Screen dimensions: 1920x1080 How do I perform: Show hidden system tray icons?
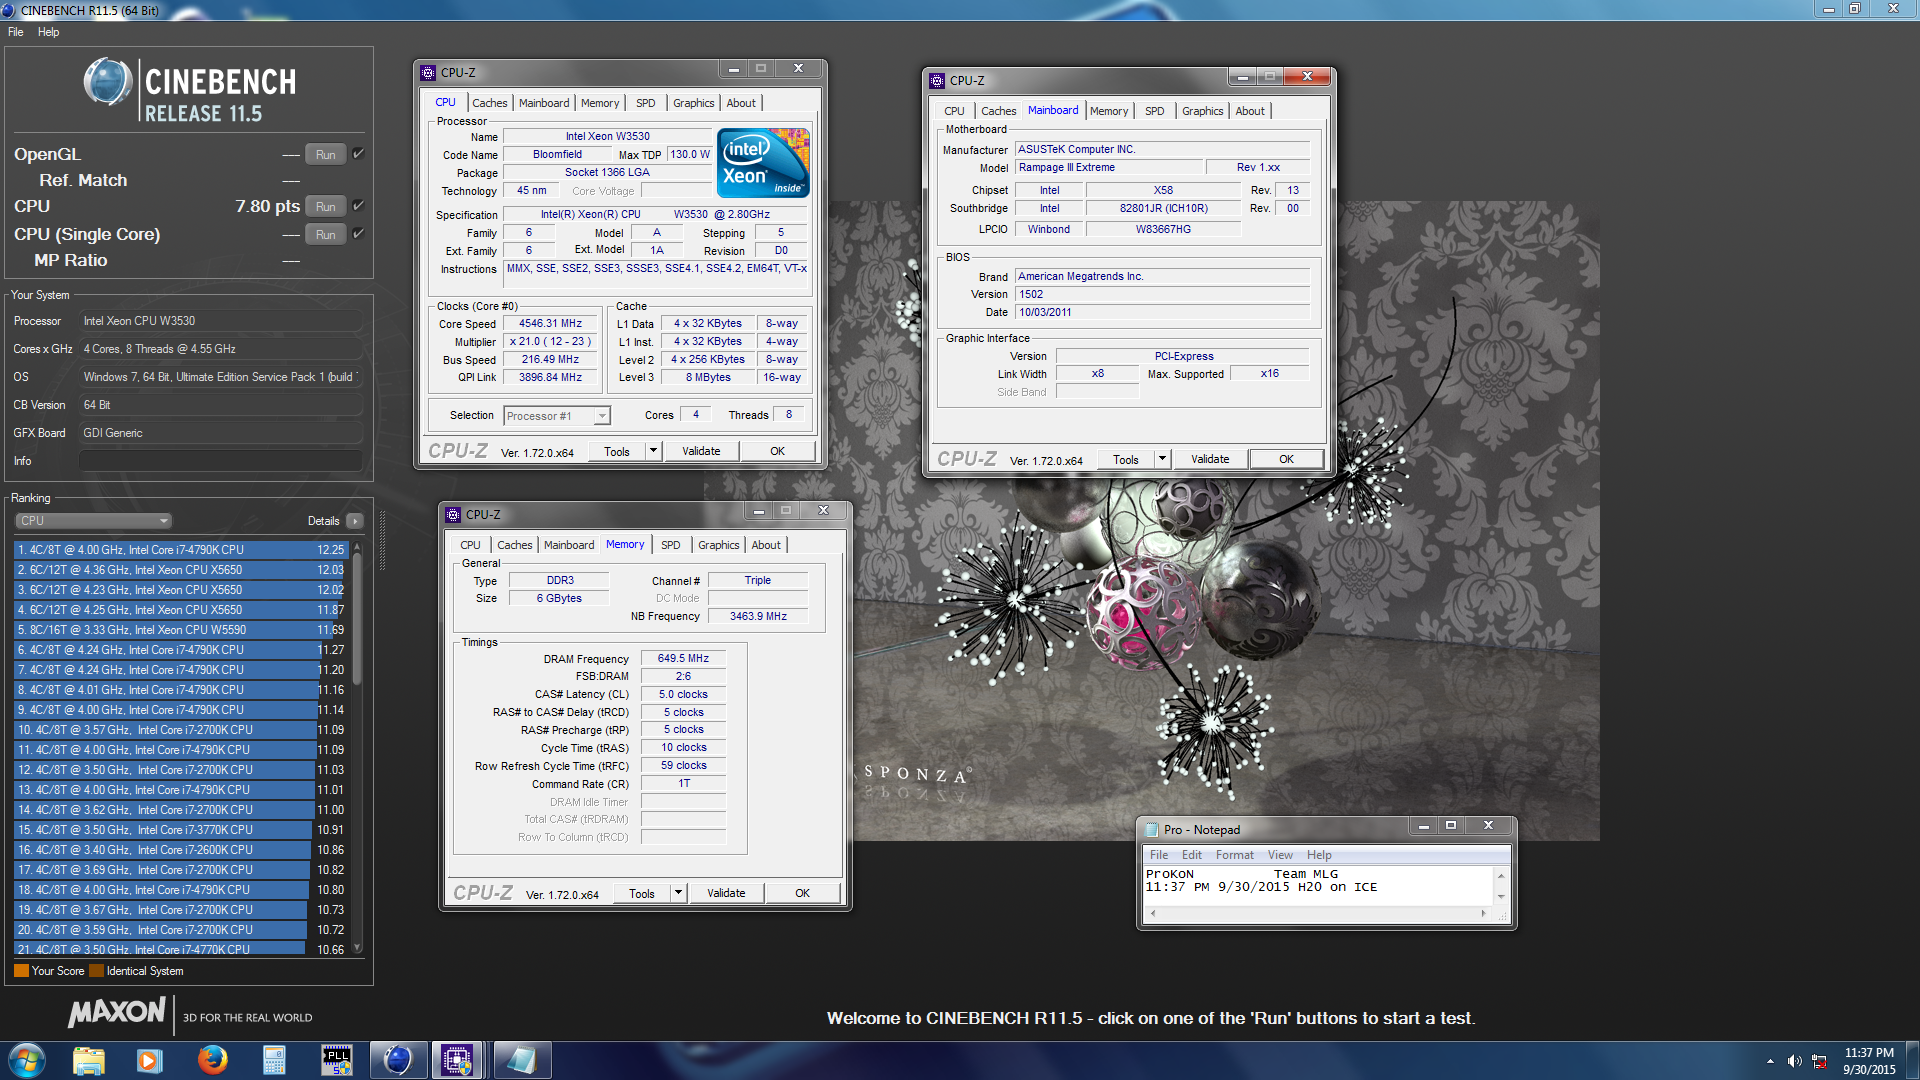[x=1770, y=1061]
